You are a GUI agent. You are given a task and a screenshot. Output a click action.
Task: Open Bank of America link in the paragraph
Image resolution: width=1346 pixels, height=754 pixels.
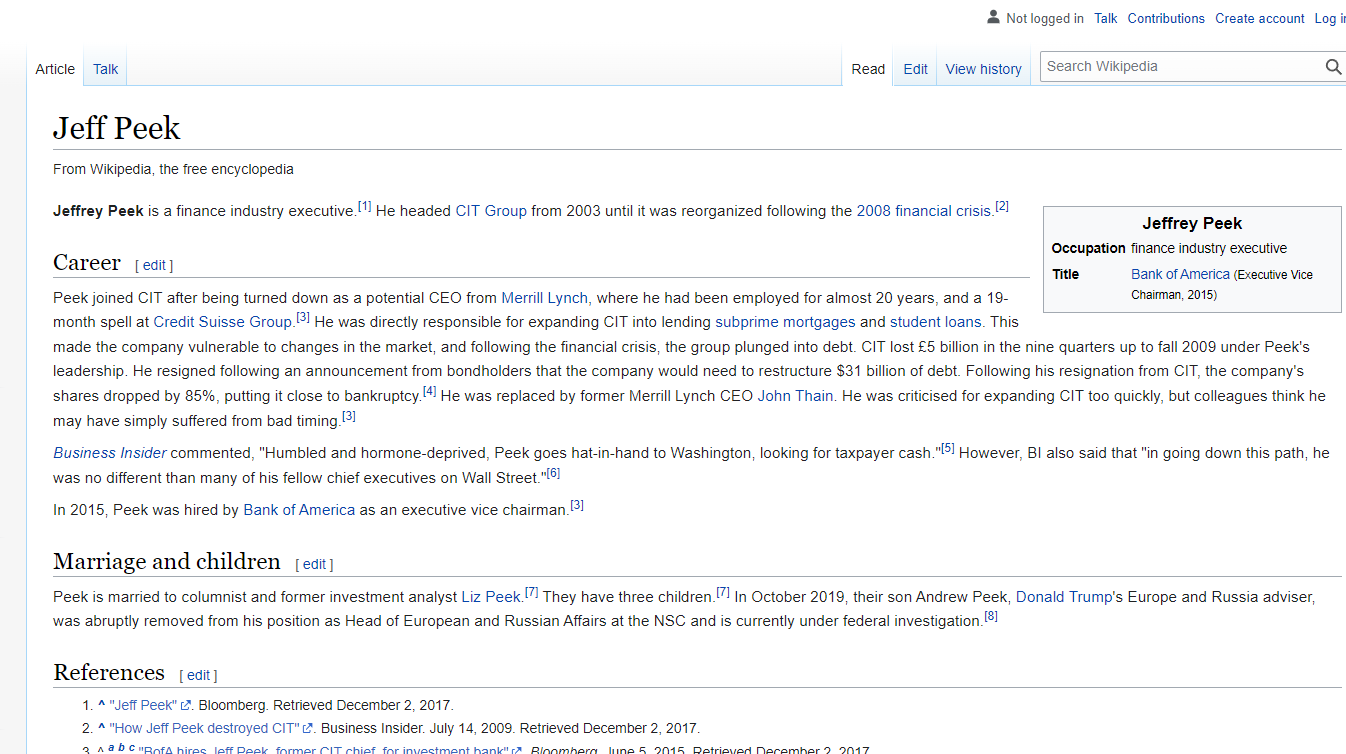tap(299, 510)
